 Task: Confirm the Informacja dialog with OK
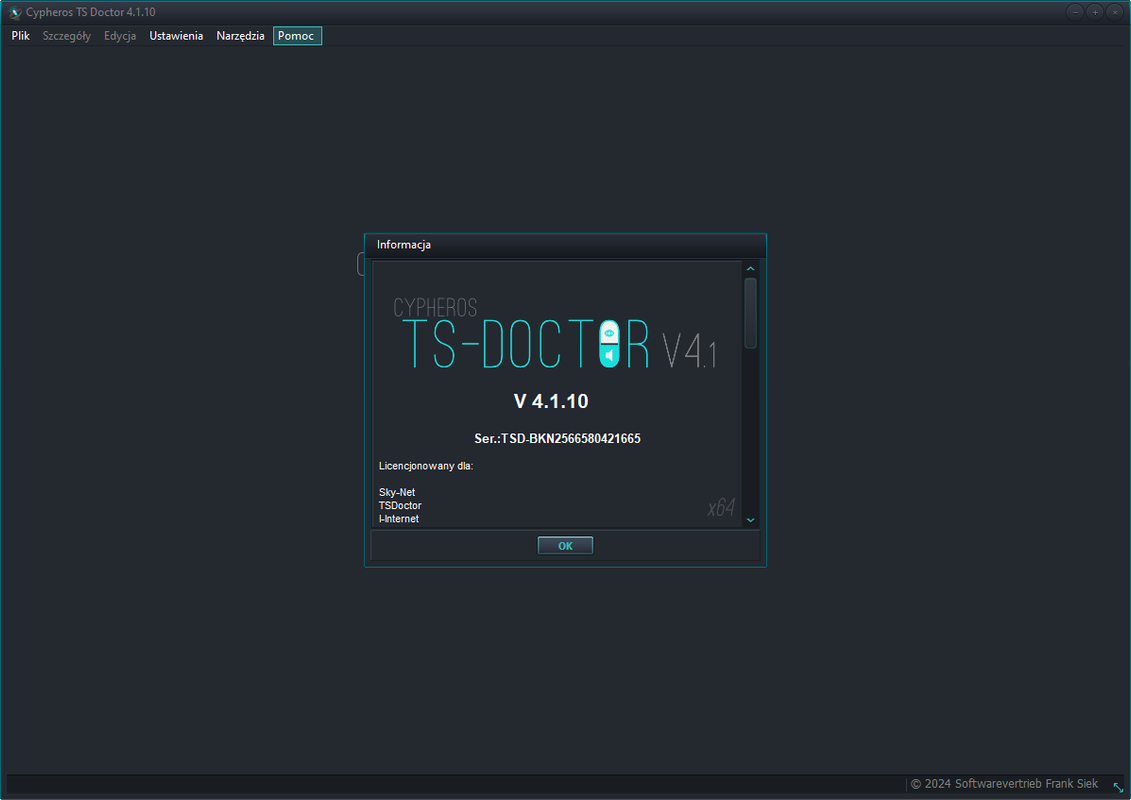[566, 546]
